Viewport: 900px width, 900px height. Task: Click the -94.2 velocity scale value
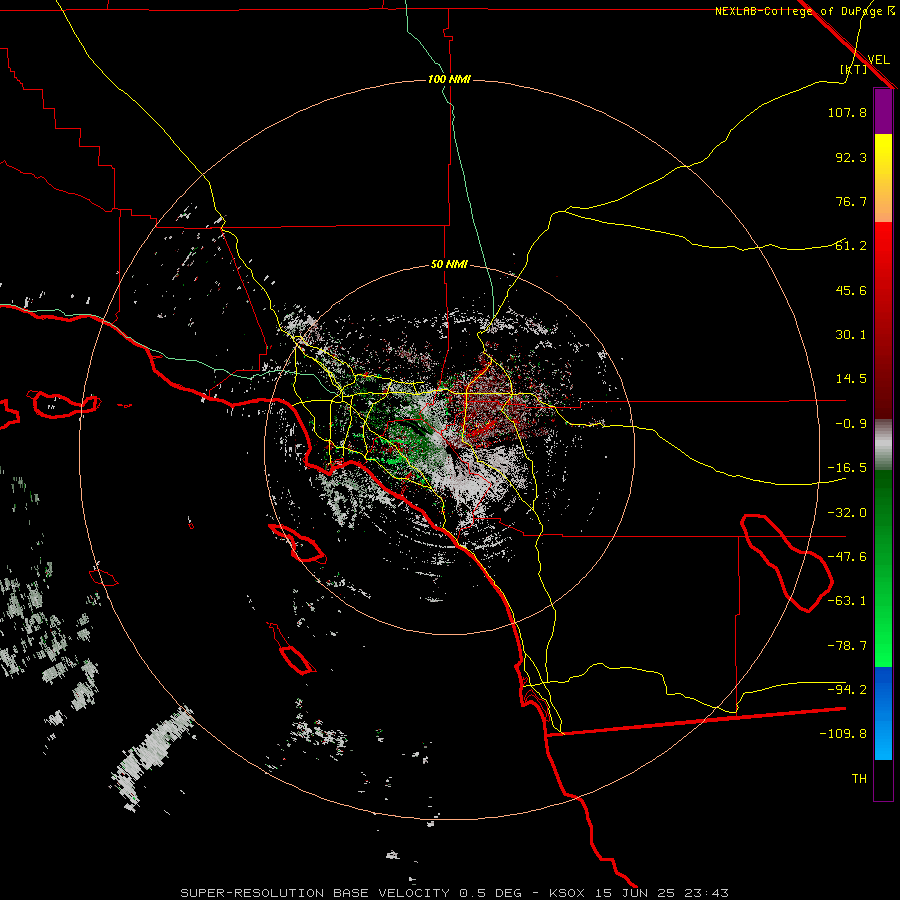point(847,690)
